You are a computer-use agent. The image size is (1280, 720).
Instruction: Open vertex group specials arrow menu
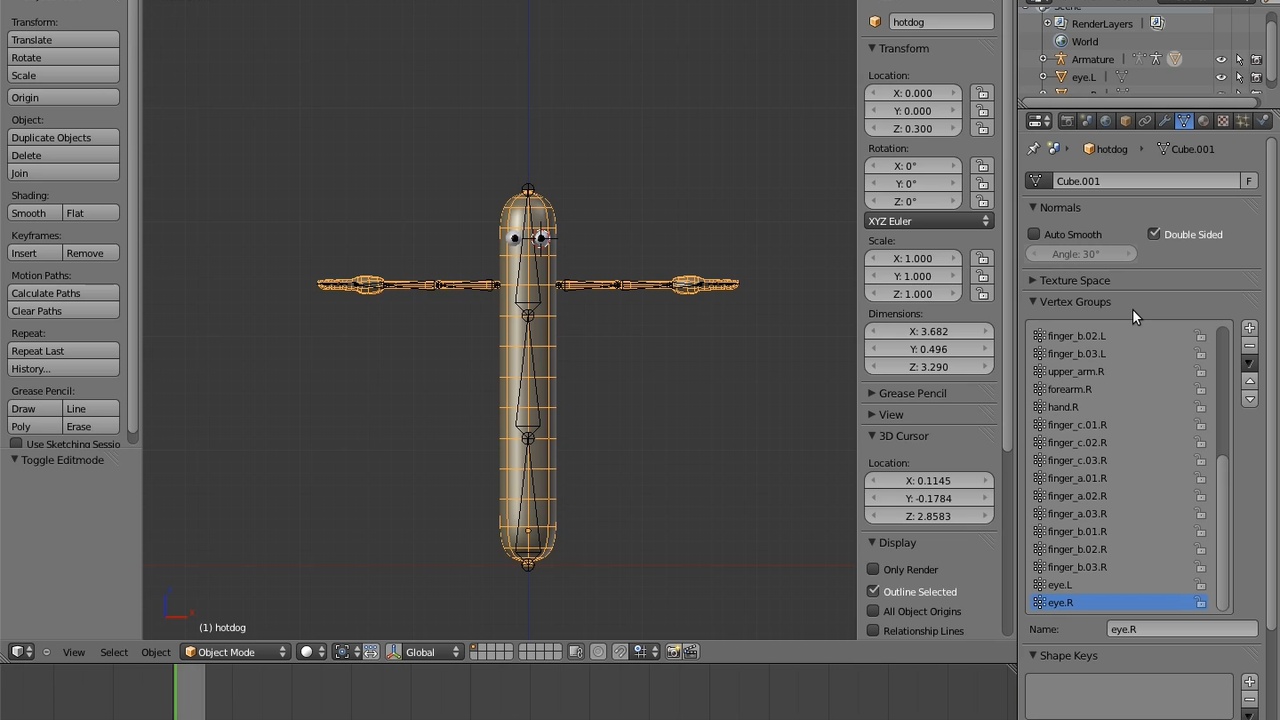pyautogui.click(x=1249, y=363)
